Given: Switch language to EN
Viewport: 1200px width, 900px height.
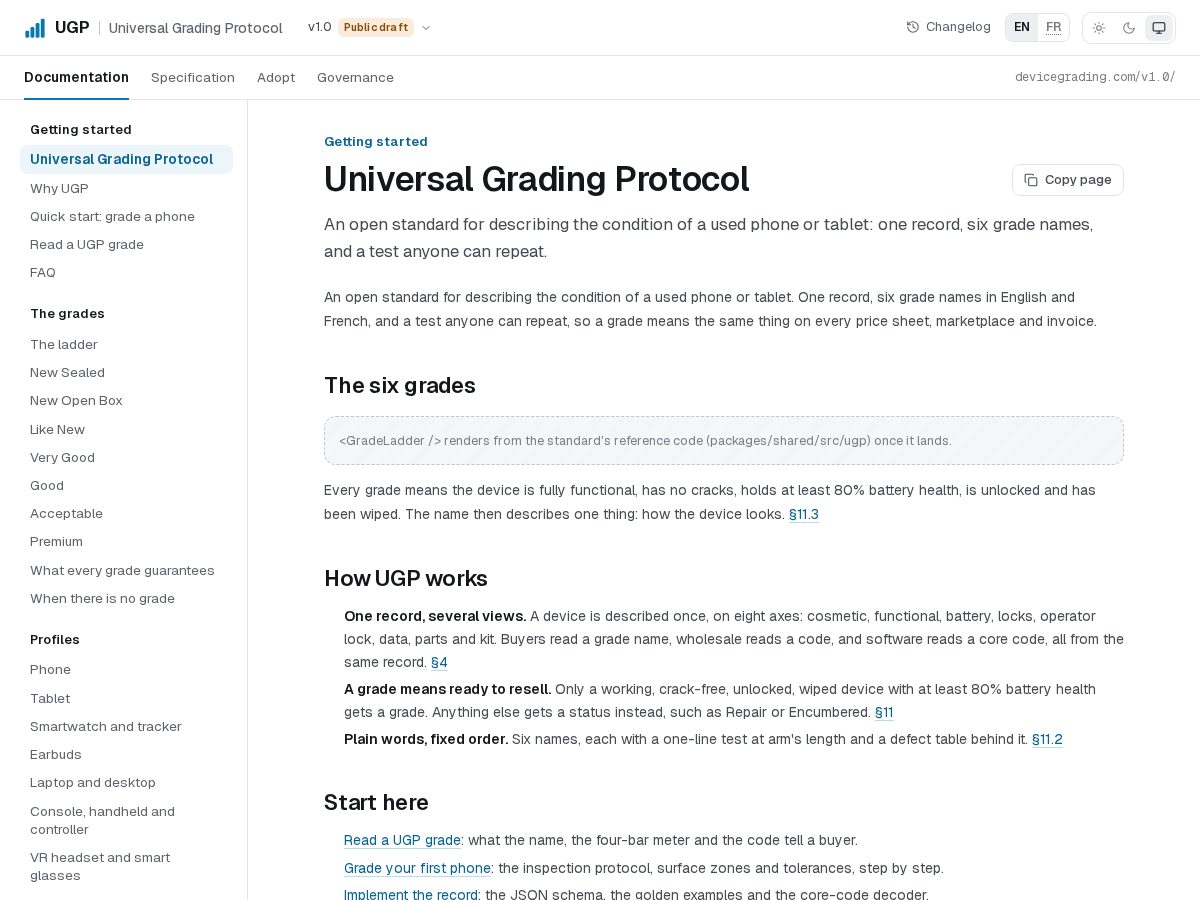Looking at the screenshot, I should 1022,27.
